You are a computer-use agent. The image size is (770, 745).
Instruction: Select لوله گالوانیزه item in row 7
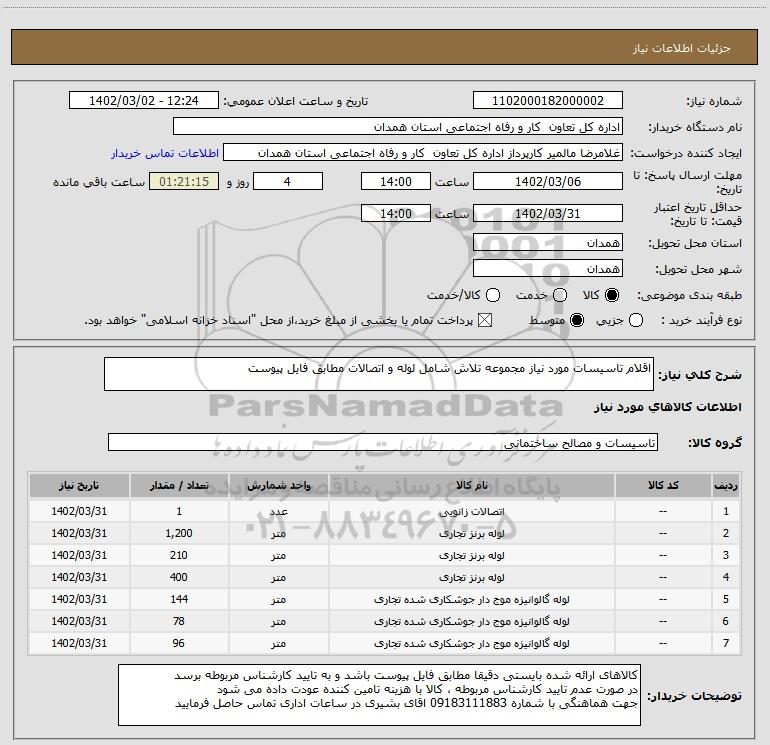tap(471, 643)
